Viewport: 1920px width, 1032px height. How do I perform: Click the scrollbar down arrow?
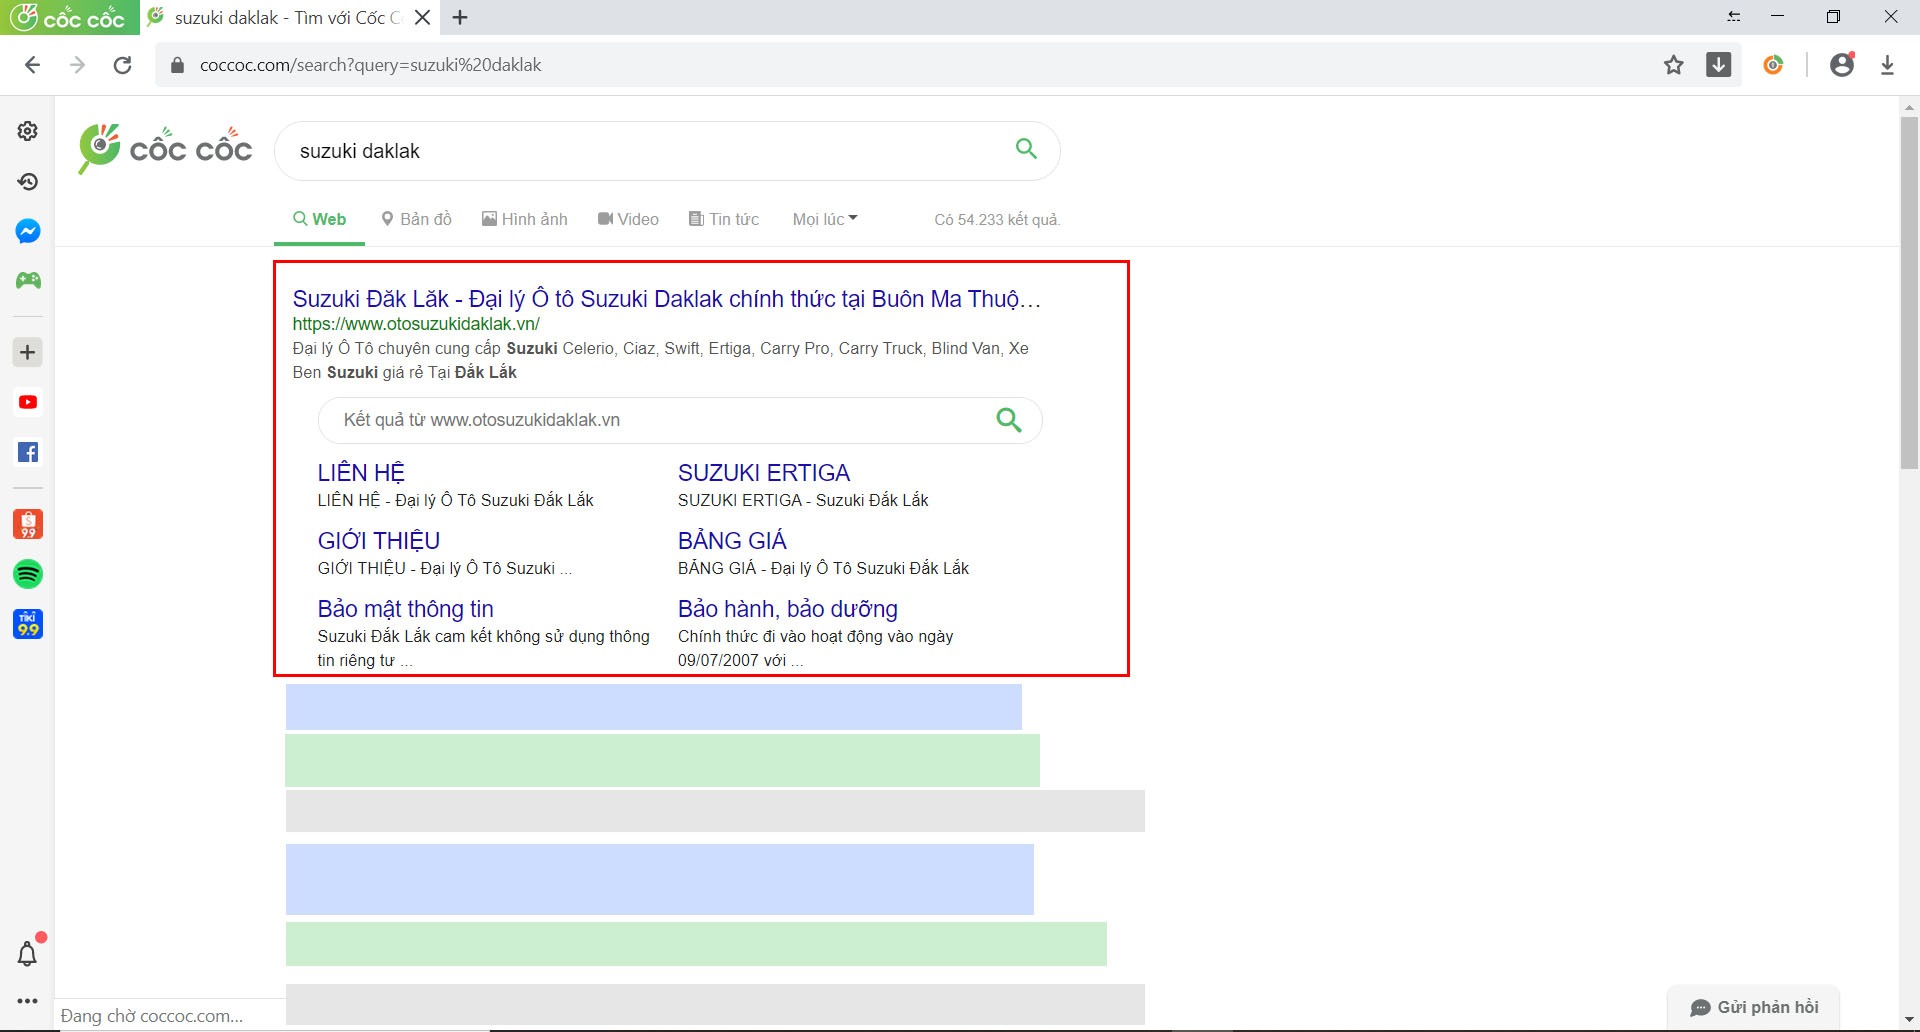click(x=1909, y=1020)
